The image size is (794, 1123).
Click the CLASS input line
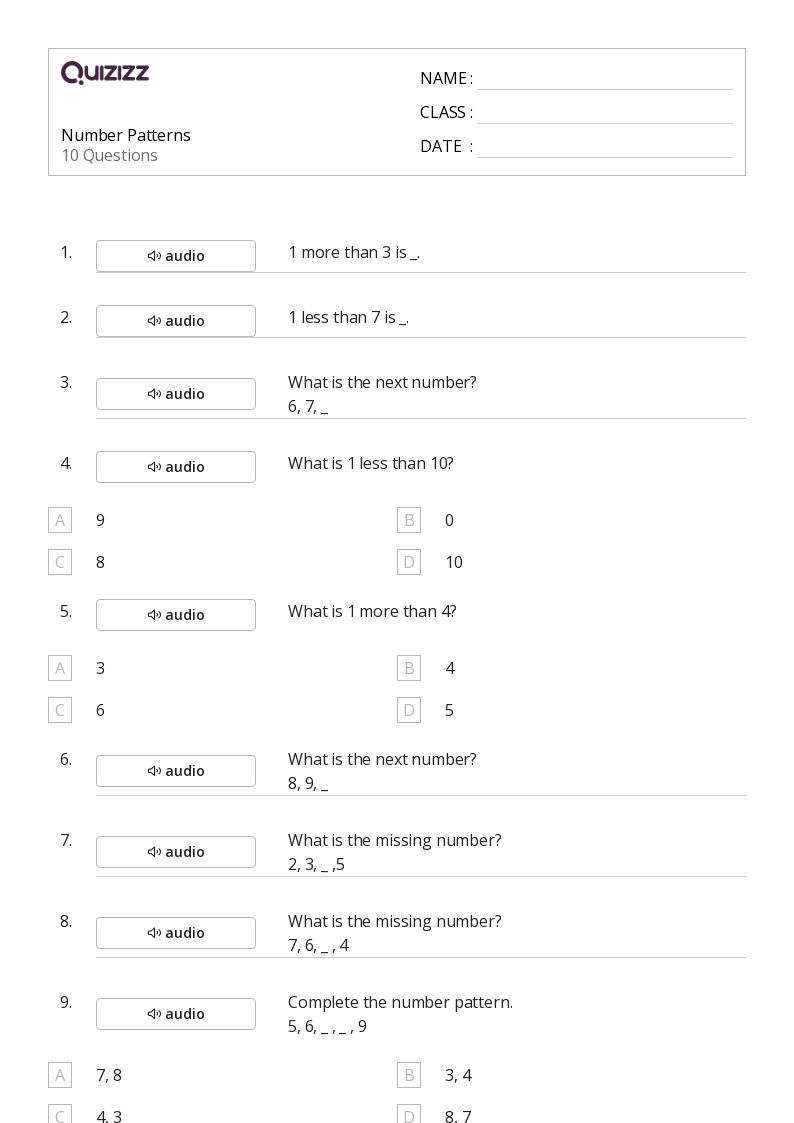[x=604, y=113]
